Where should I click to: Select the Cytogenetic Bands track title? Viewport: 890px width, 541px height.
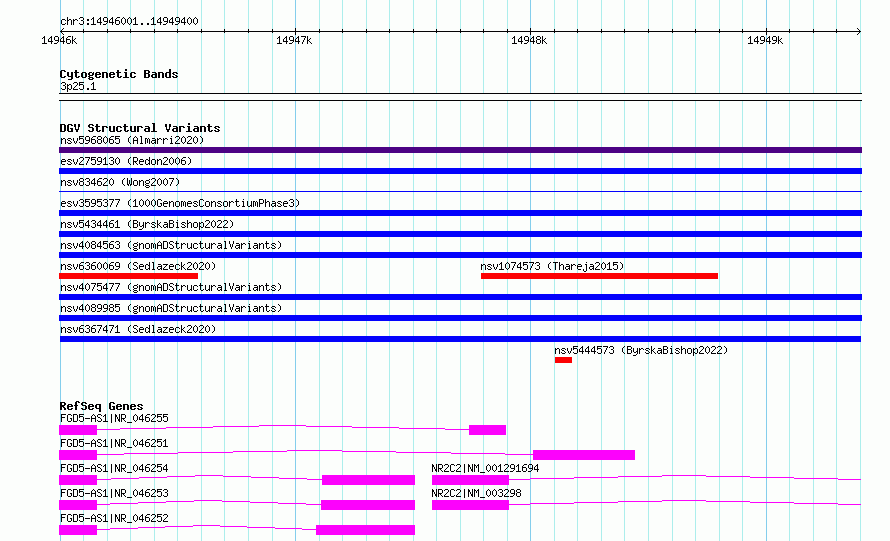pos(119,74)
